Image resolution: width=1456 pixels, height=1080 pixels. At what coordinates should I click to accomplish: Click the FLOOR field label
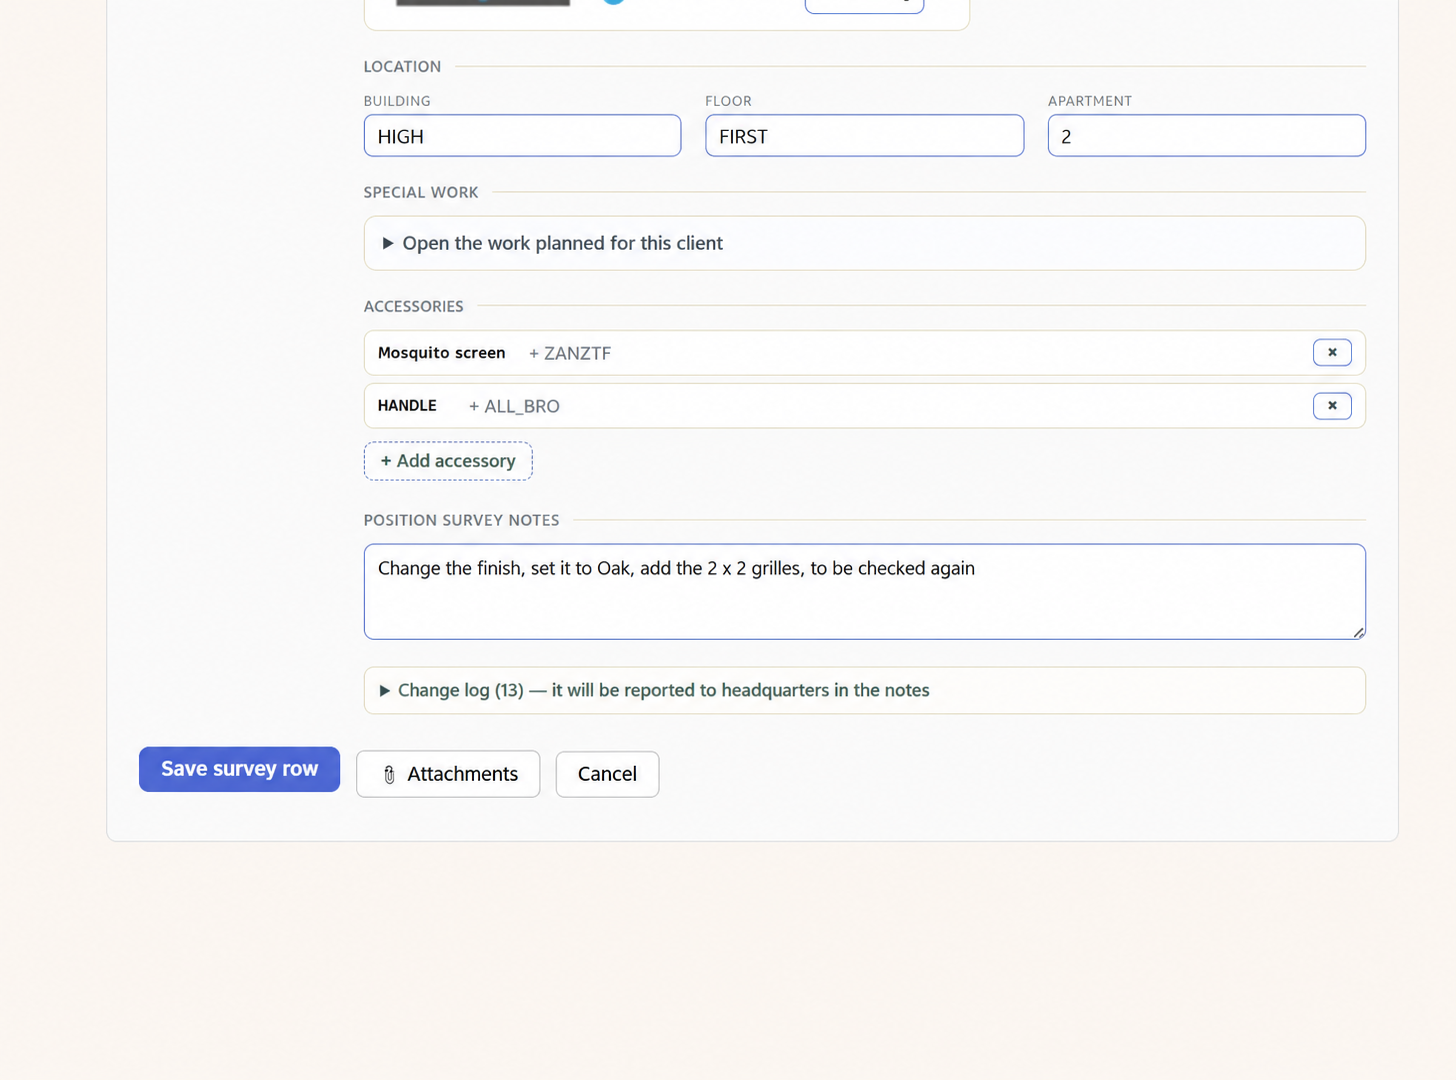(728, 101)
